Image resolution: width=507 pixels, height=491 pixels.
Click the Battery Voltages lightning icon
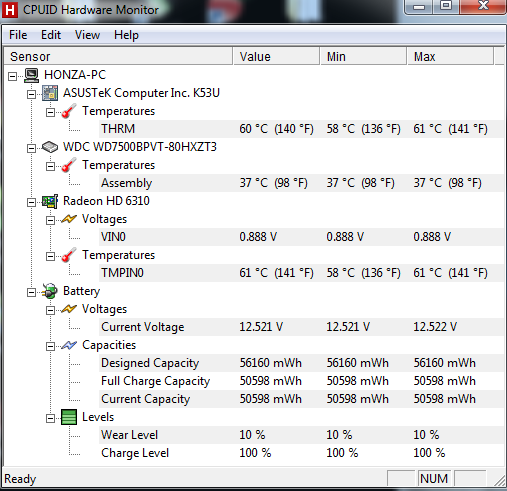69,309
